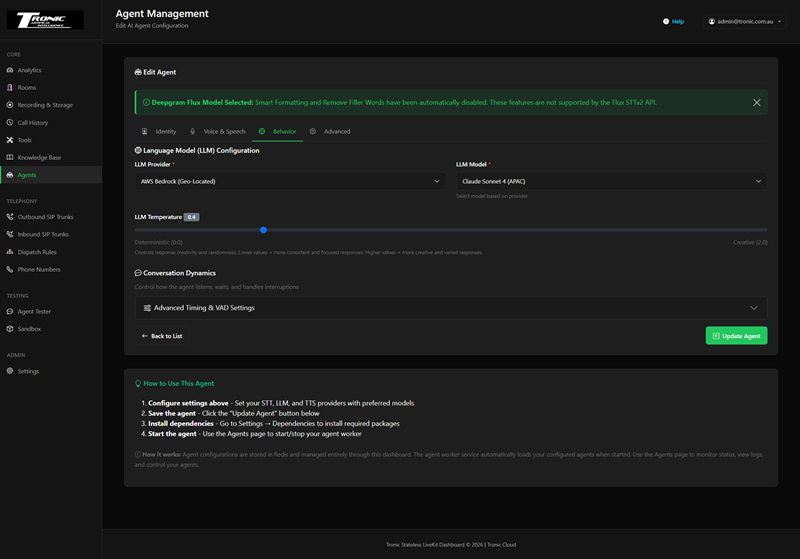This screenshot has height=559, width=800.
Task: Open the admin@tronic.com.au account menu
Action: tap(744, 21)
